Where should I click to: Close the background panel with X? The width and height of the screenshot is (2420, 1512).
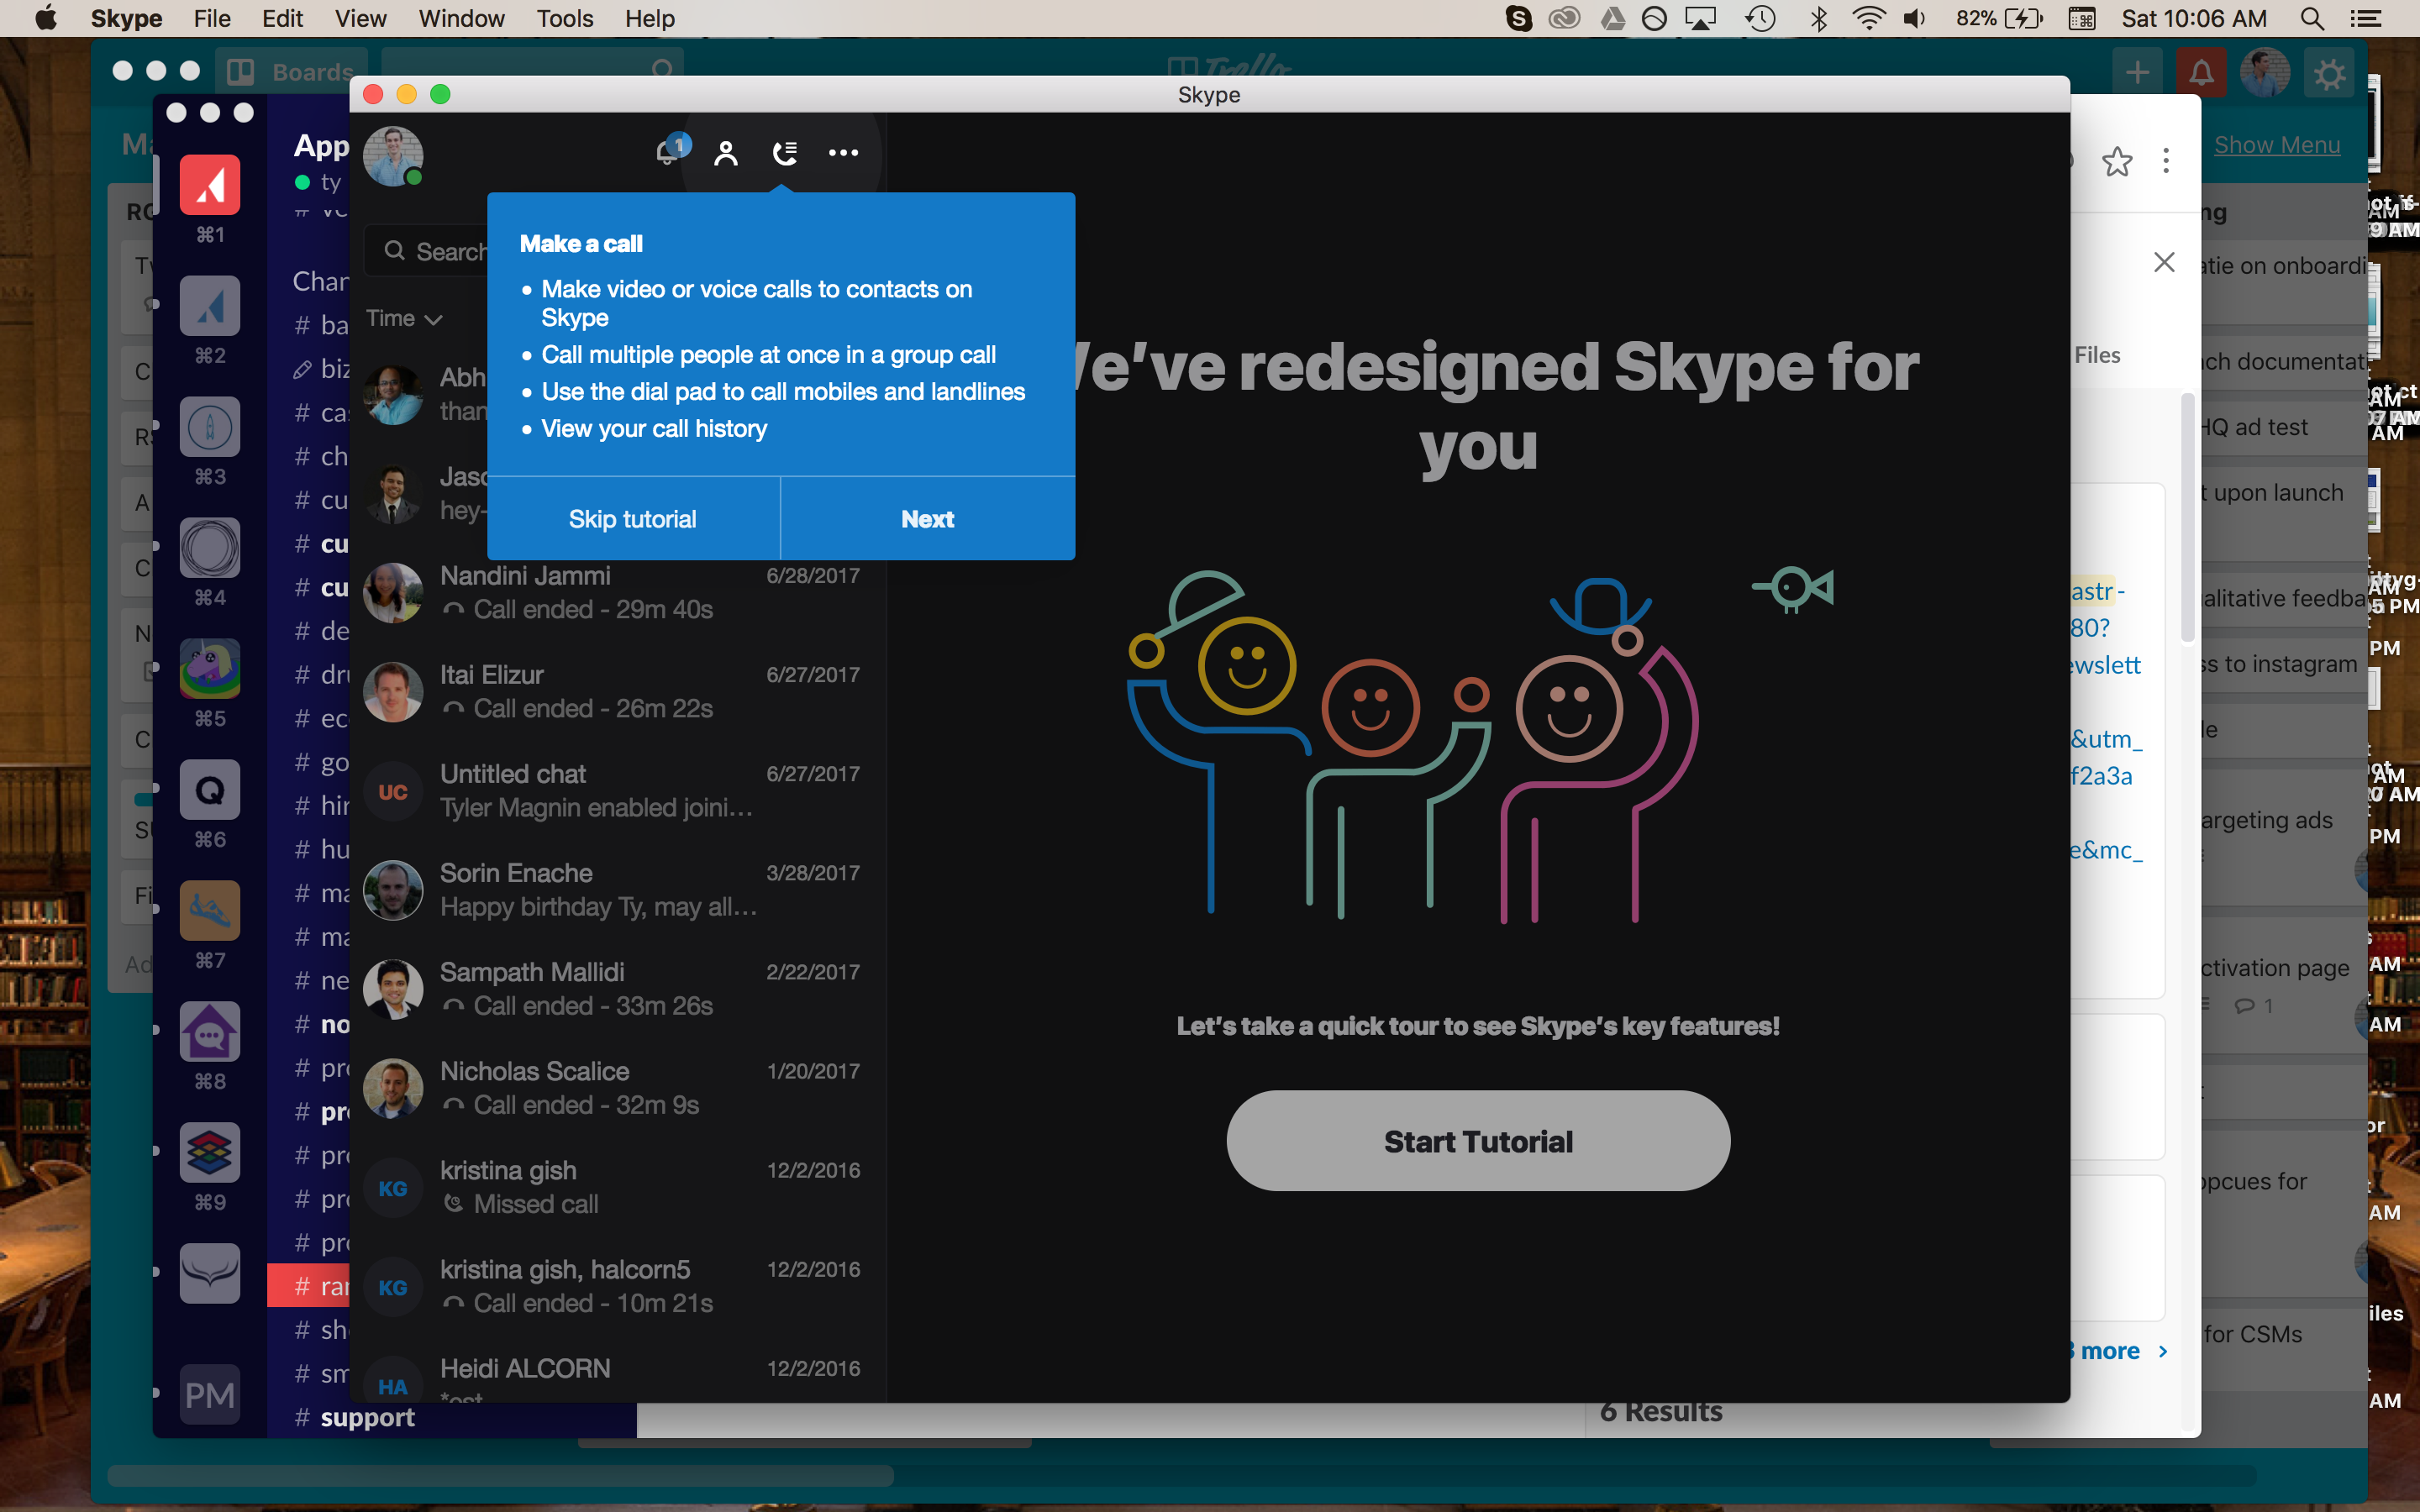[x=2164, y=262]
